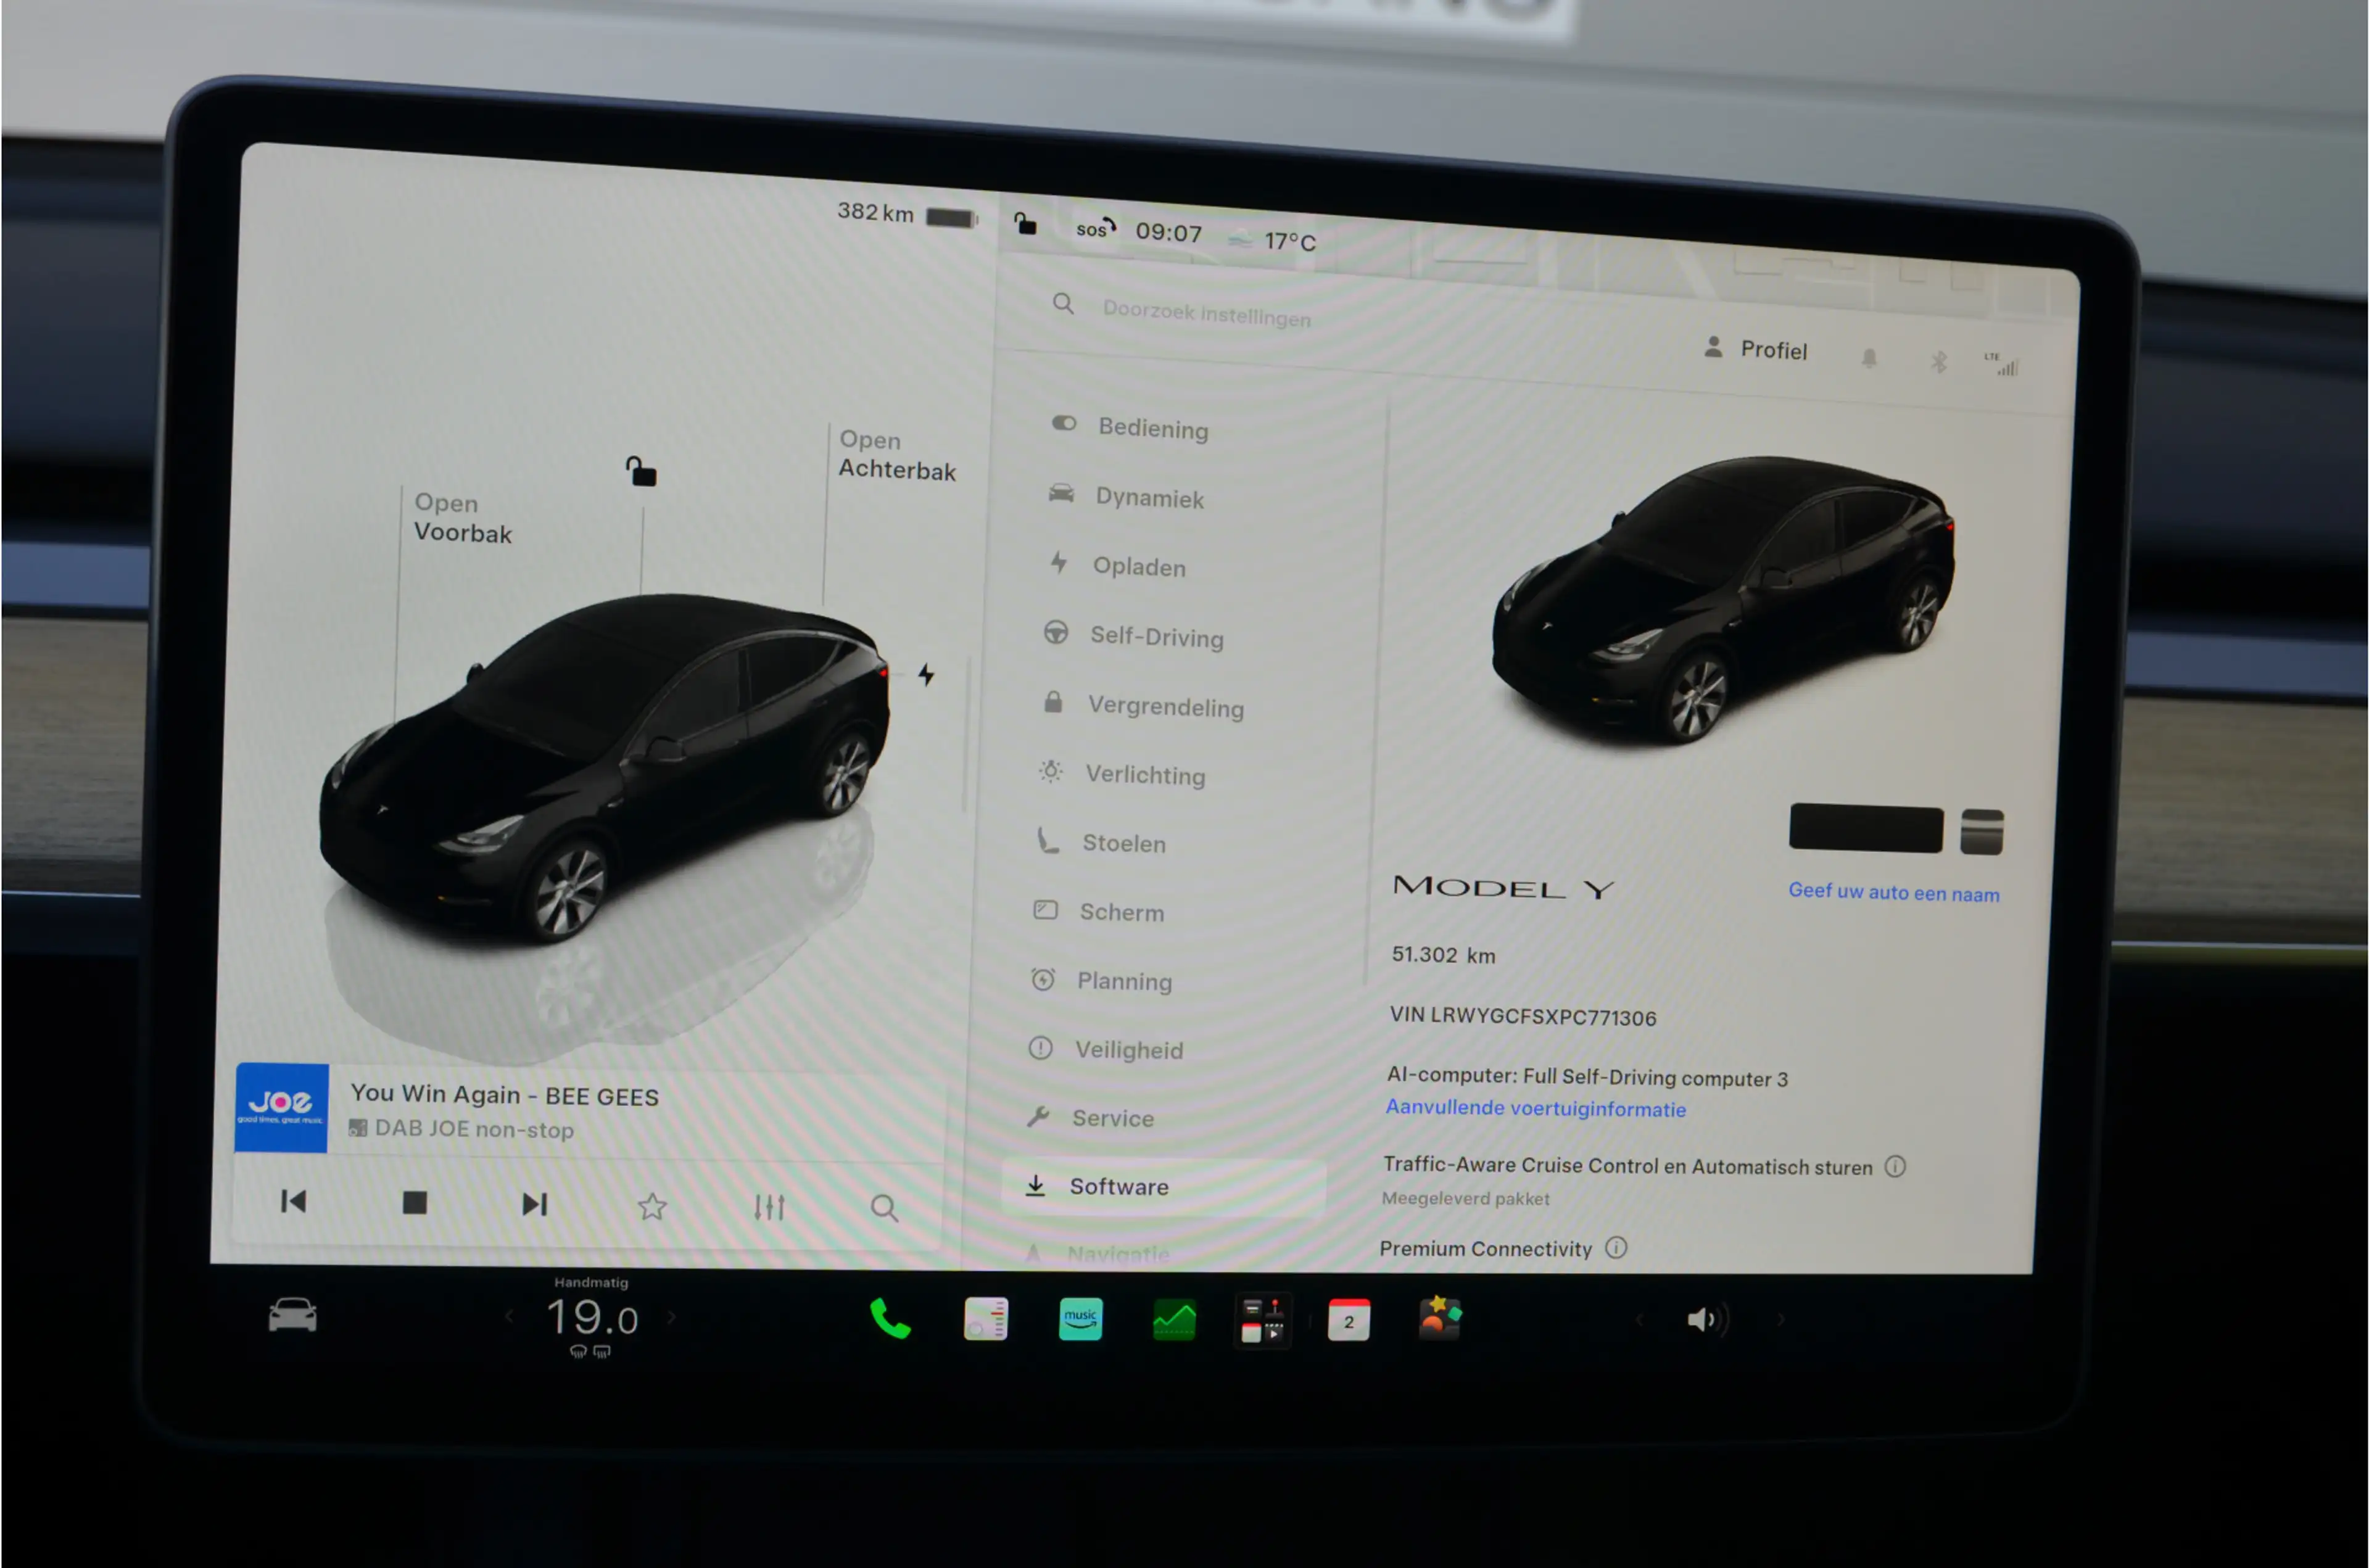2369x1568 pixels.
Task: Open the audio equalizer settings icon
Action: 769,1207
